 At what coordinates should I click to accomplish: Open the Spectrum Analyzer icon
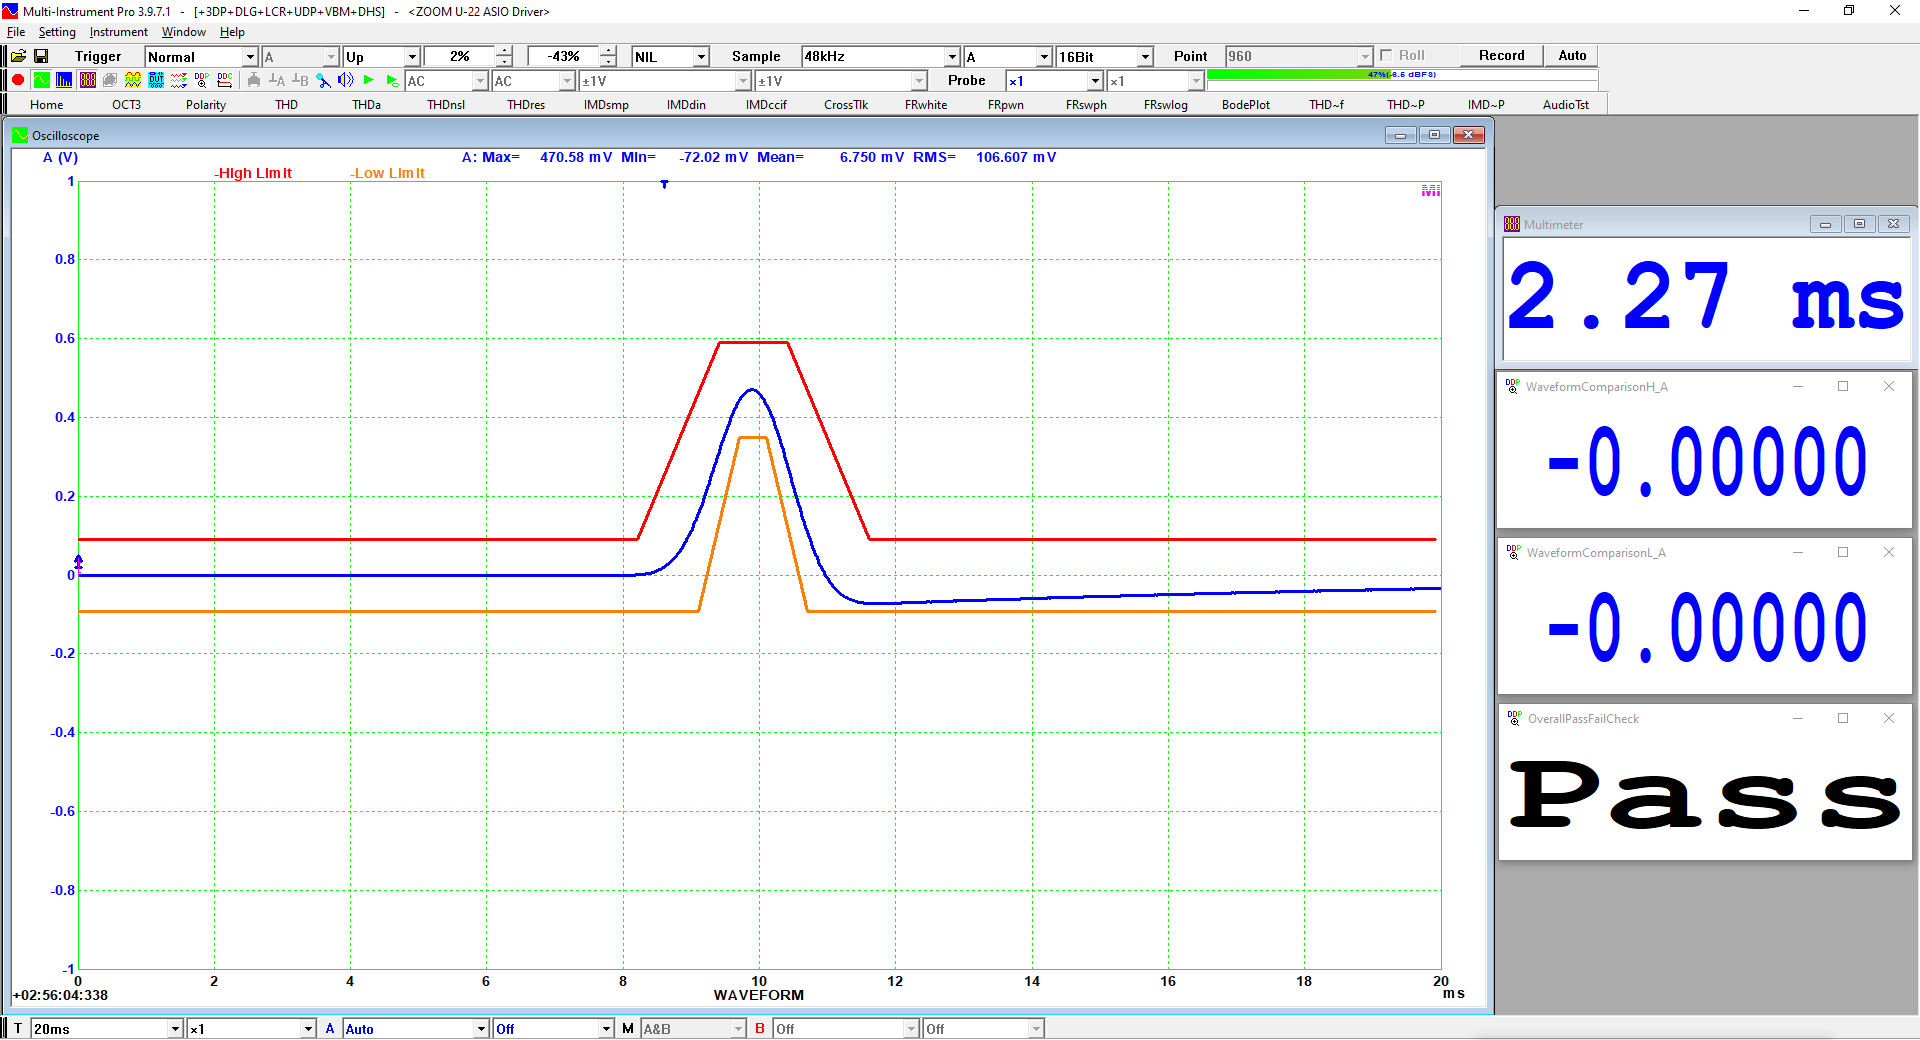pos(64,80)
